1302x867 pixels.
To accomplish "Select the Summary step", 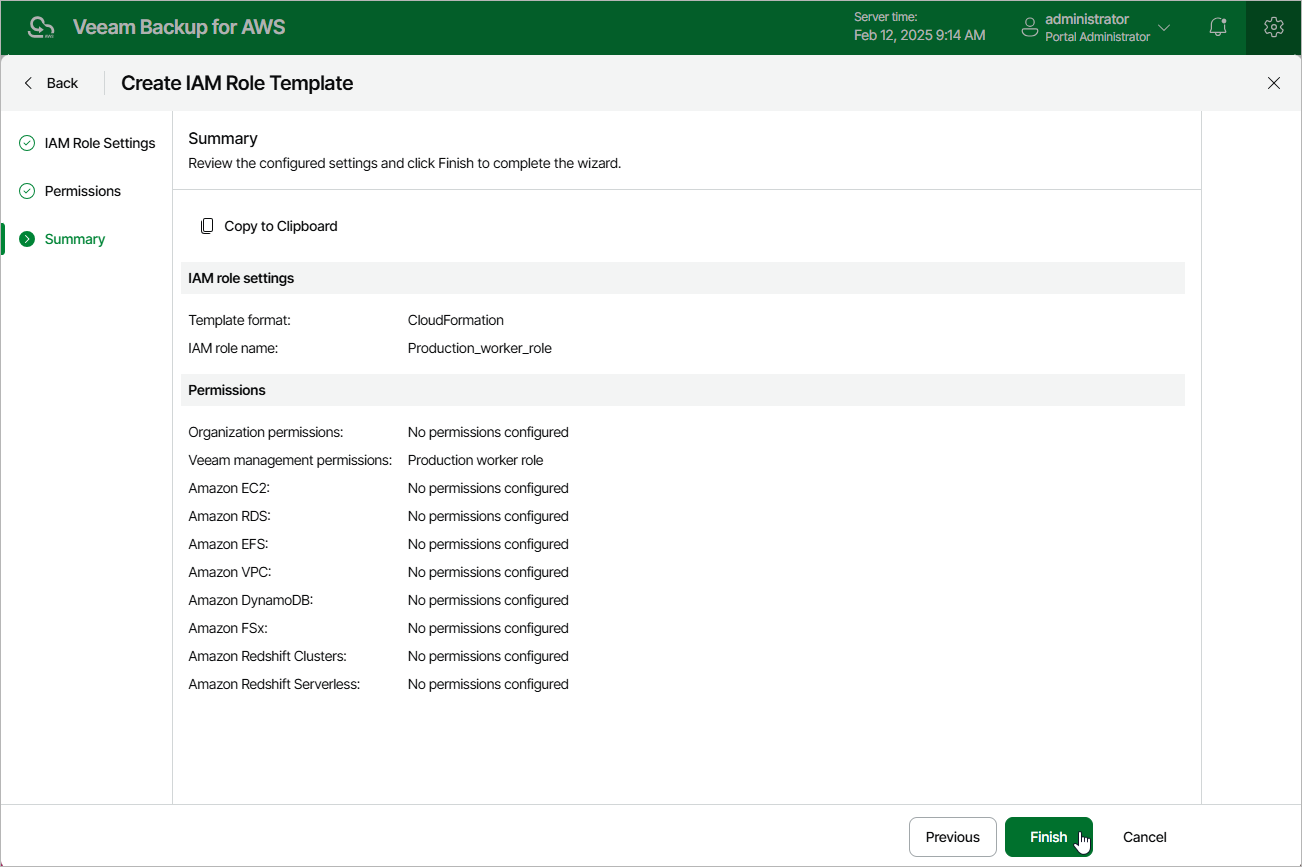I will click(75, 239).
